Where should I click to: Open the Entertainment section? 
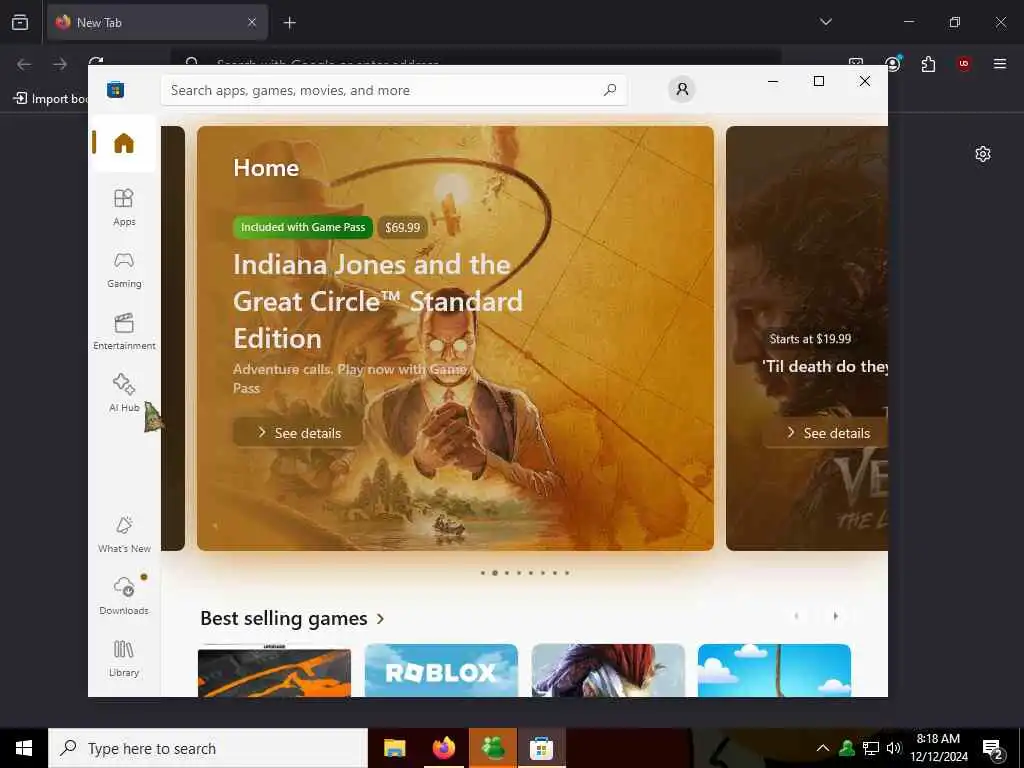point(123,332)
